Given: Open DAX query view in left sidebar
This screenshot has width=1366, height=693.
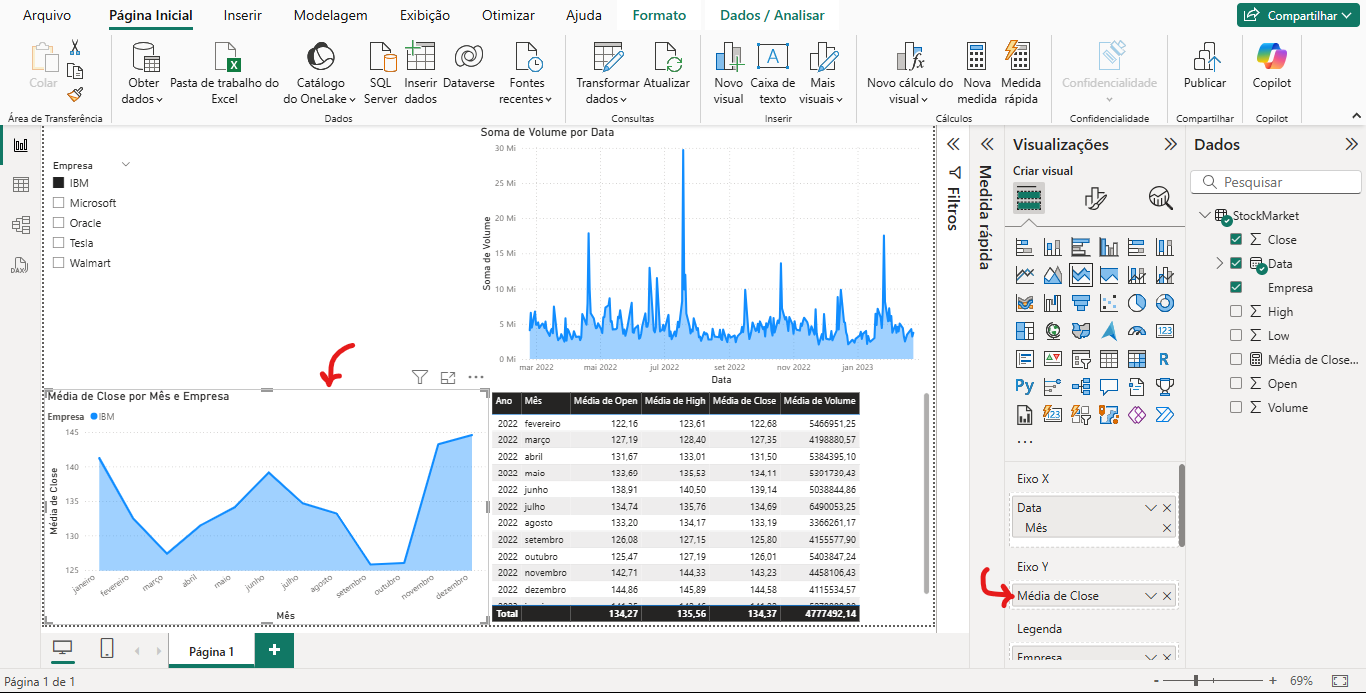Looking at the screenshot, I should (x=20, y=265).
